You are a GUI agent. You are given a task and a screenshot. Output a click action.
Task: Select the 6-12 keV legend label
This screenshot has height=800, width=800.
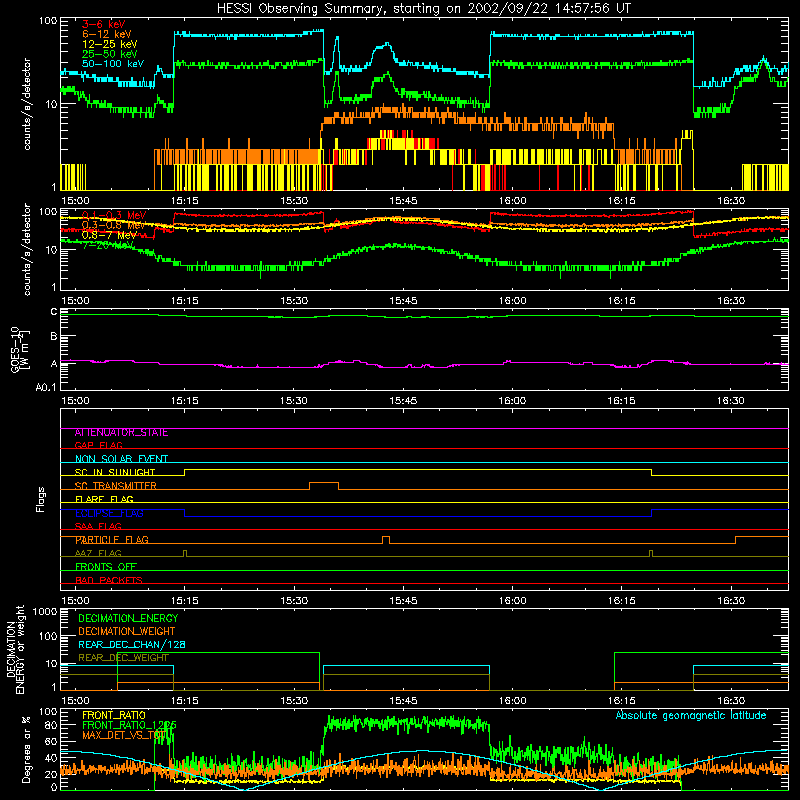(x=107, y=34)
